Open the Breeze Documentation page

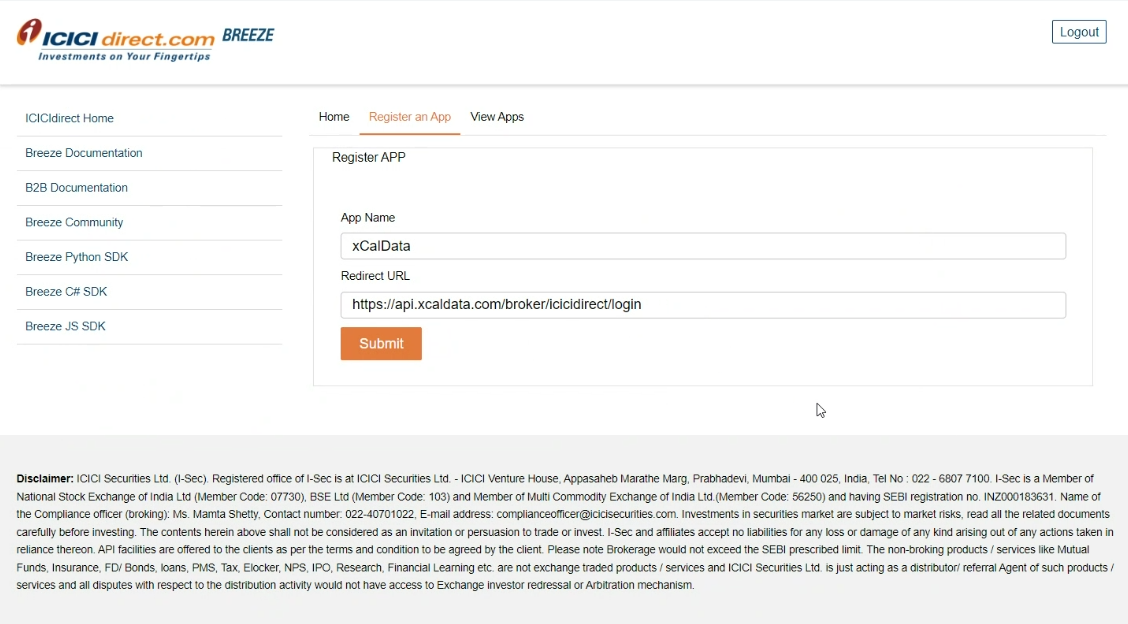click(x=83, y=152)
